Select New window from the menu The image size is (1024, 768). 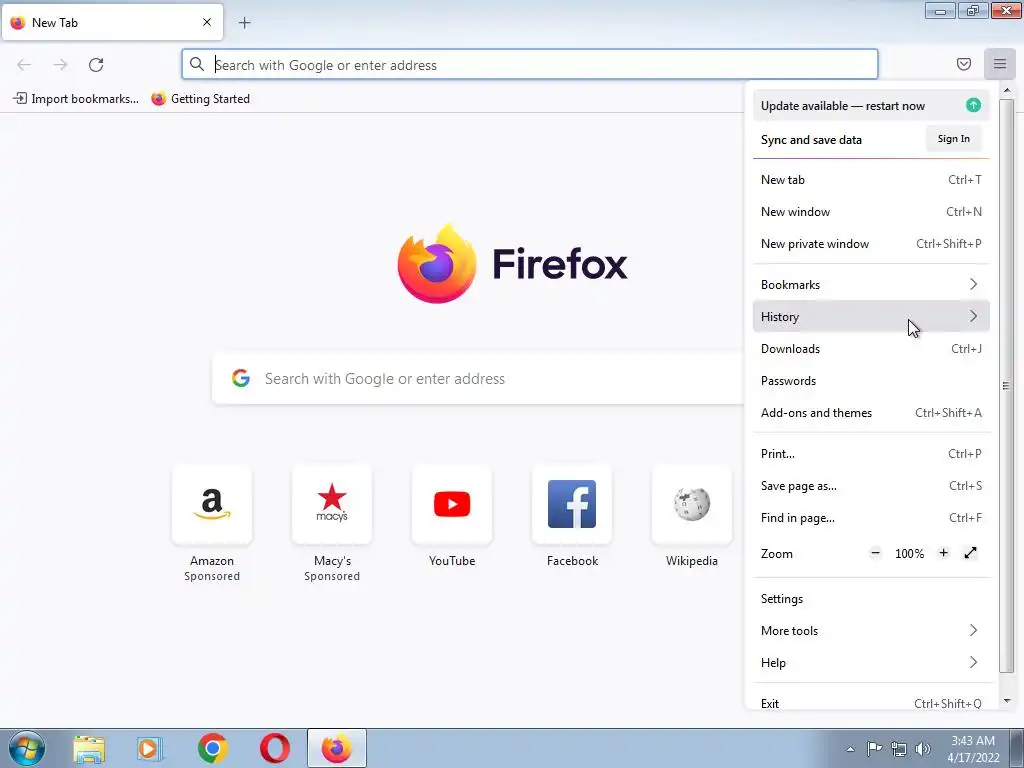(x=871, y=211)
